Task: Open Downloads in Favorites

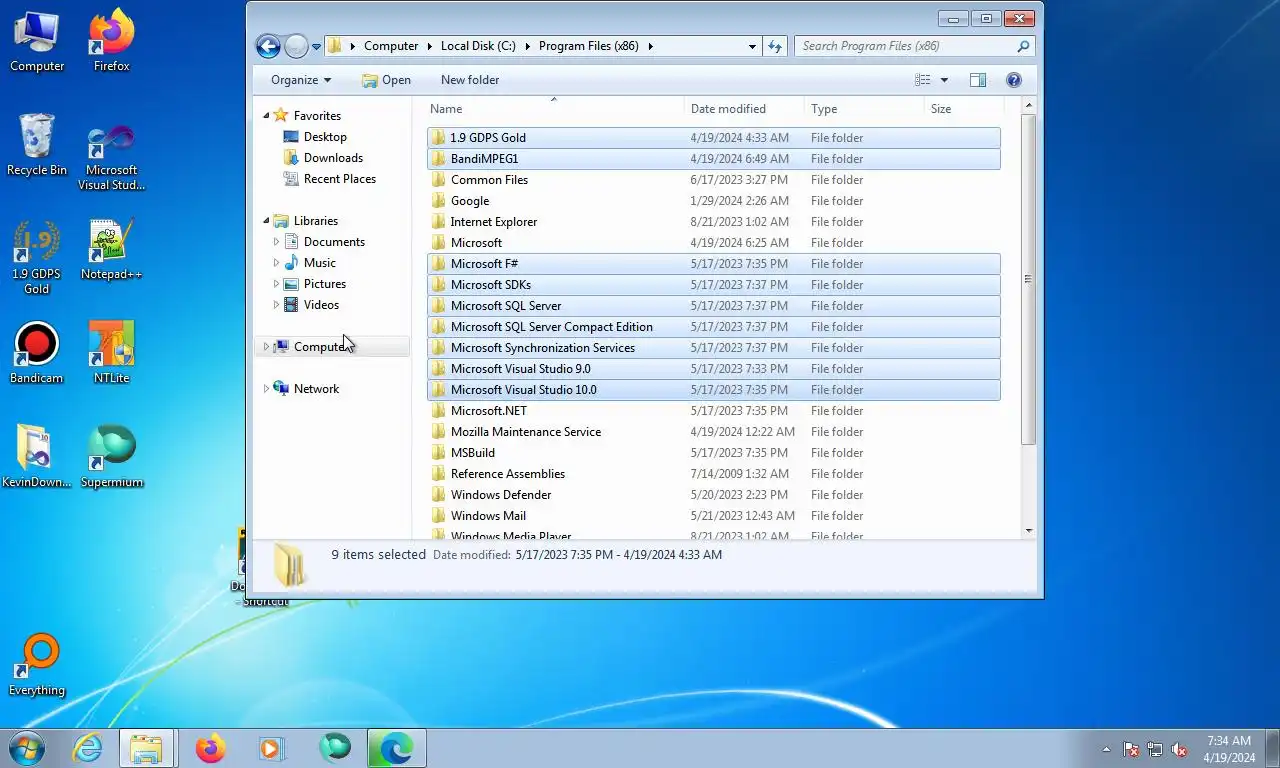Action: pos(333,158)
